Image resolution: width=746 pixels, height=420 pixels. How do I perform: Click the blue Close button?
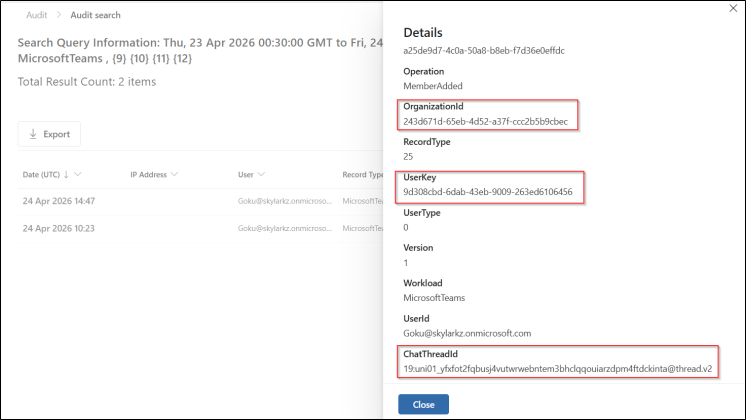coord(423,404)
